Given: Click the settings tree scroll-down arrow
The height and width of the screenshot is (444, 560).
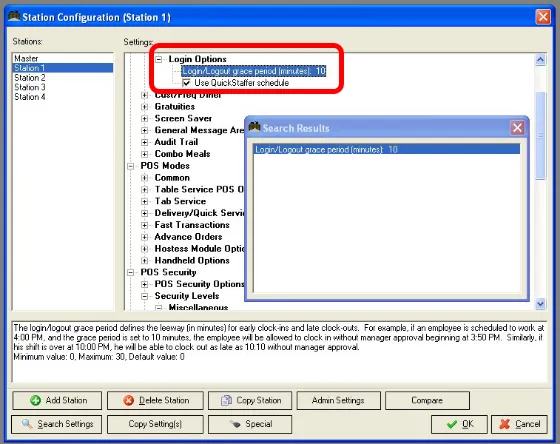Looking at the screenshot, I should (x=540, y=304).
